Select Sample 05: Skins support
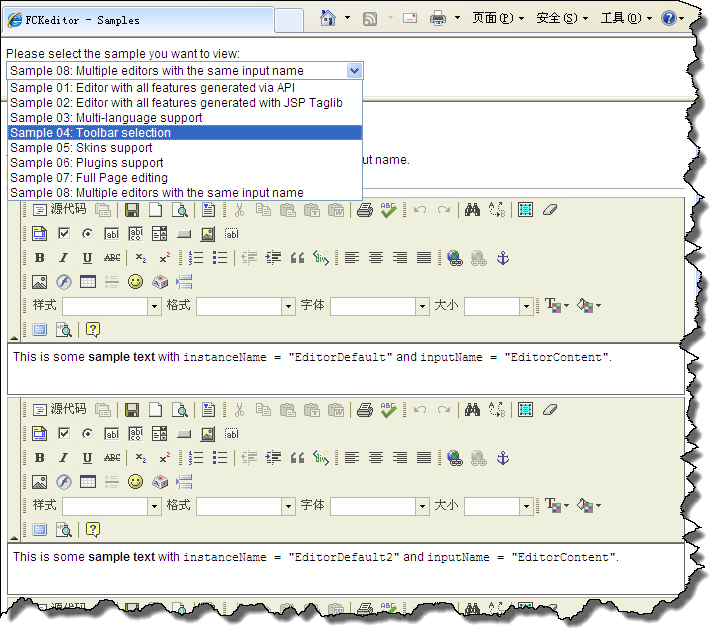 (x=185, y=148)
